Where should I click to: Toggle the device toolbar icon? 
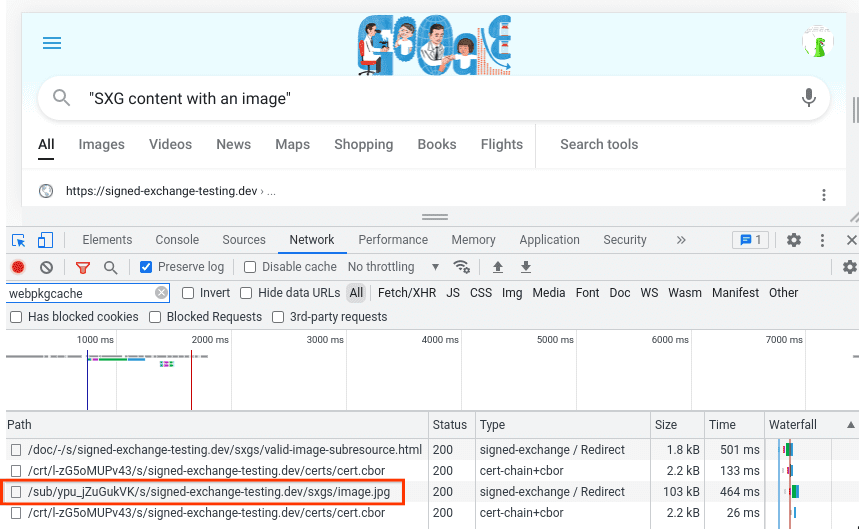pyautogui.click(x=45, y=240)
